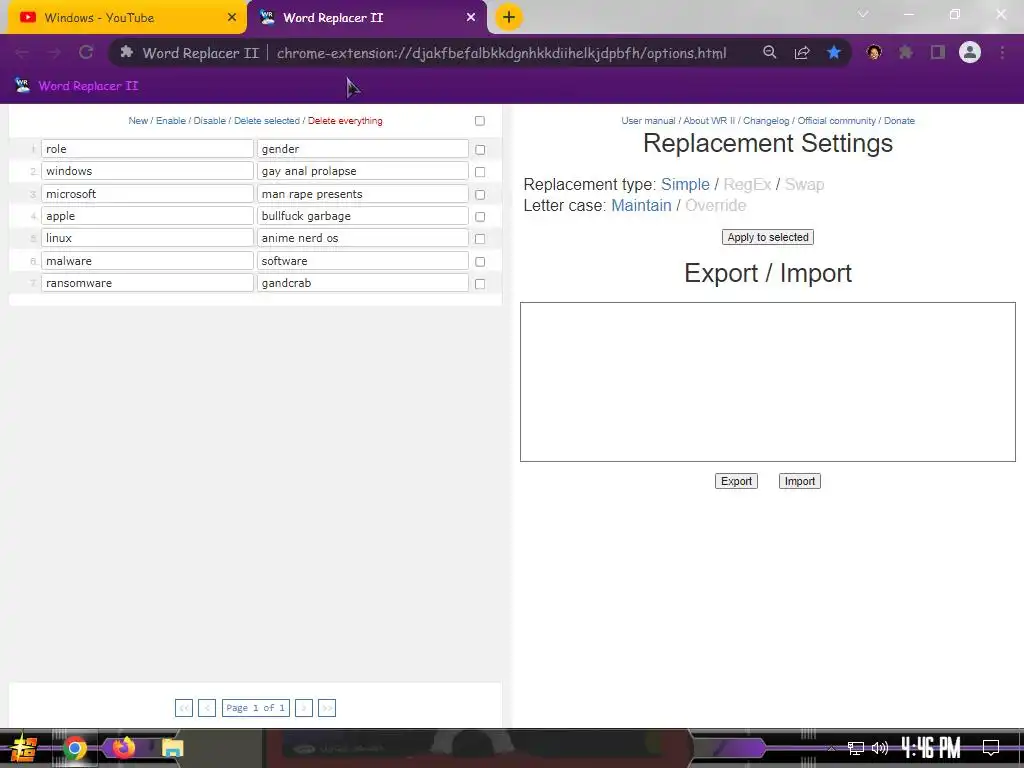Open the Chrome profile avatar
This screenshot has width=1024, height=768.
pos(970,52)
